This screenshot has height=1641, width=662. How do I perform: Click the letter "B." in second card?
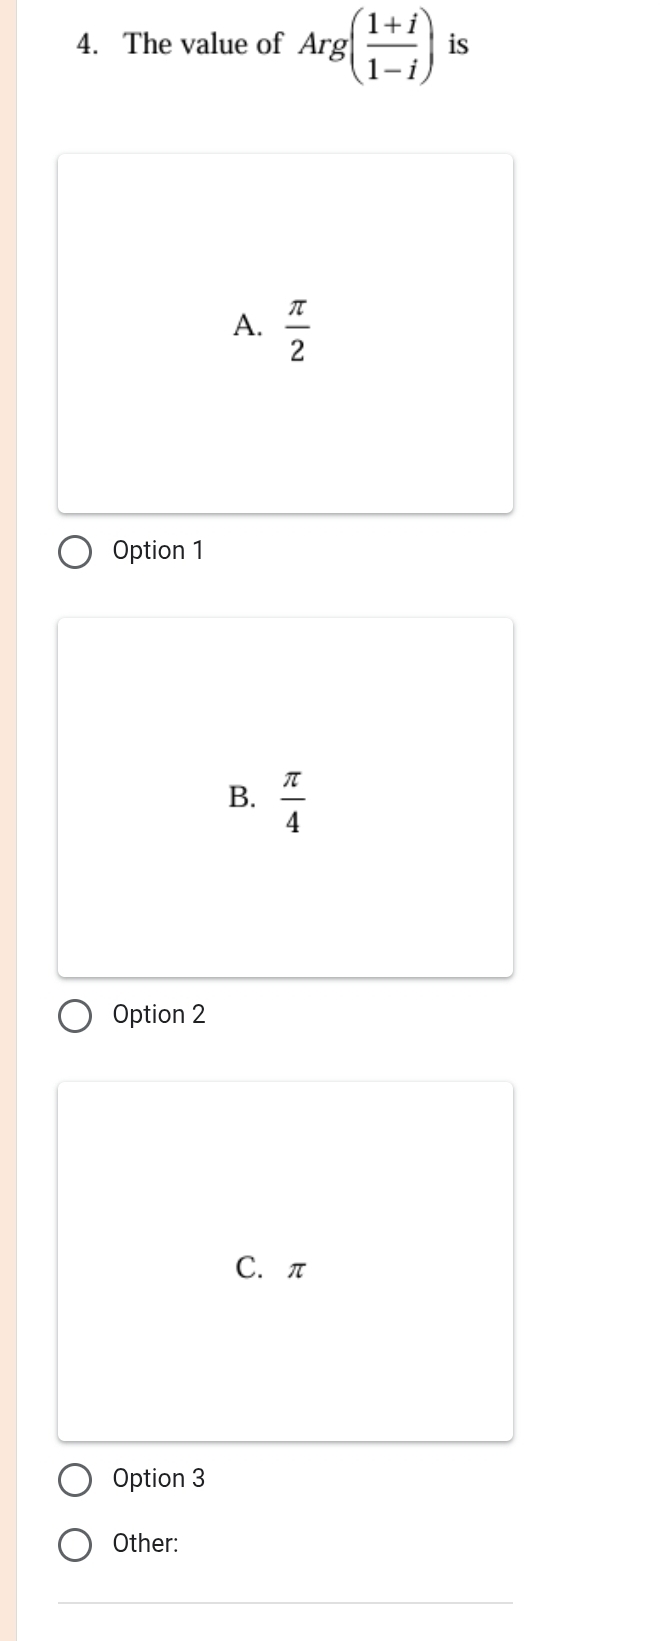point(242,797)
